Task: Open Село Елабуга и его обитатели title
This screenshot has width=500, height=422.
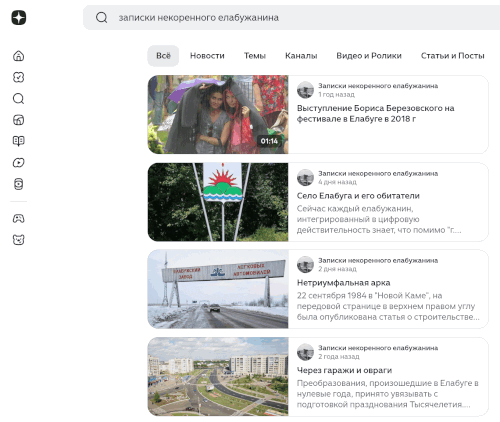Action: (358, 196)
